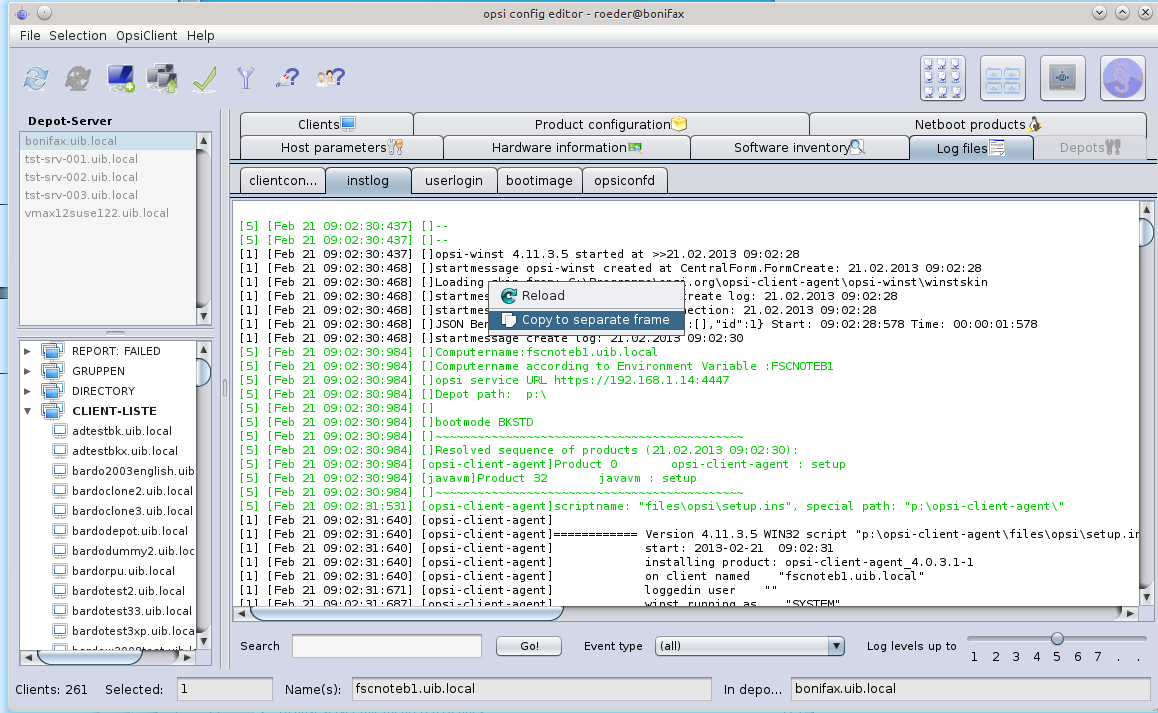Open the File menu
1158x713 pixels.
point(30,35)
